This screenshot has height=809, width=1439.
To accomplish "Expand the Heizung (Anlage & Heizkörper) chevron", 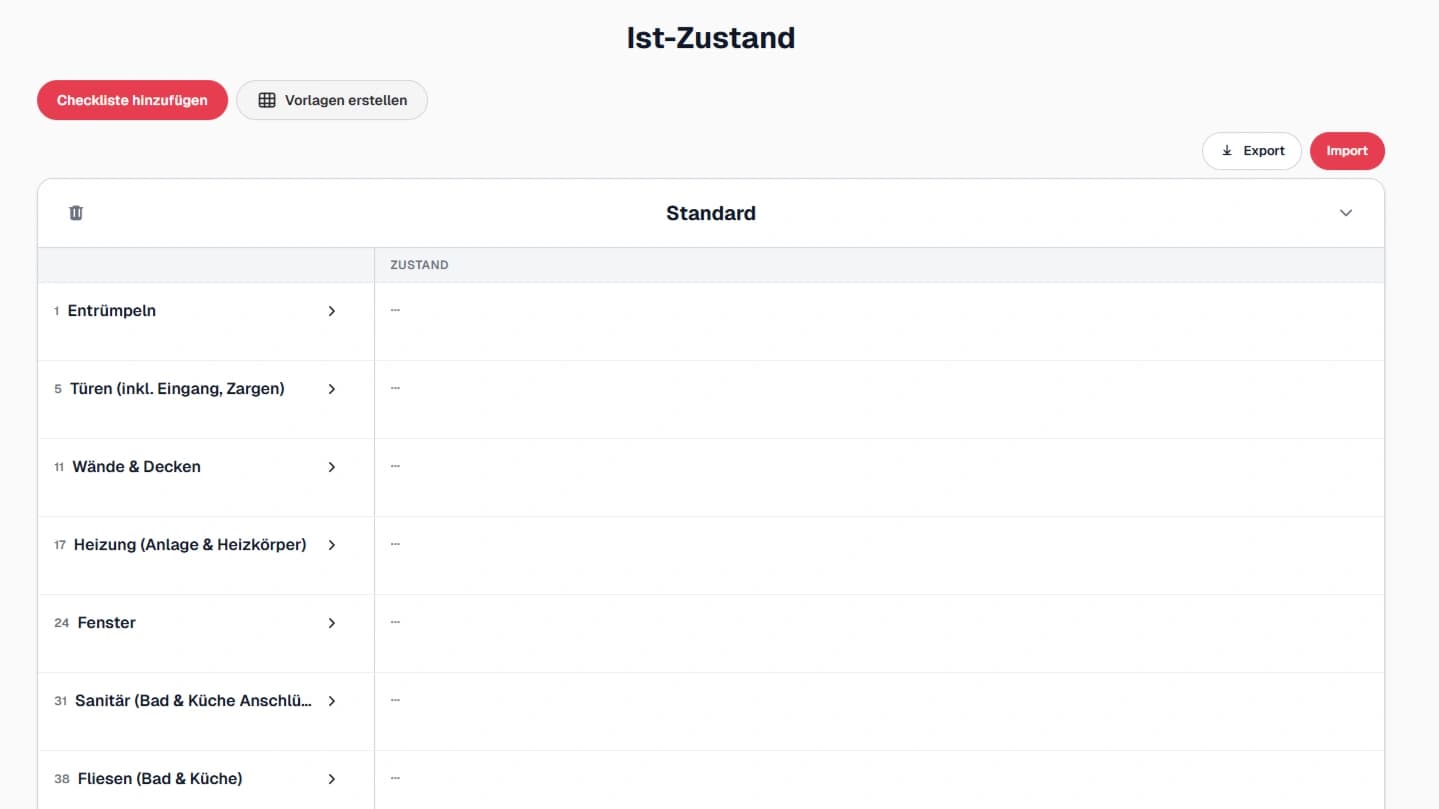I will (x=332, y=545).
